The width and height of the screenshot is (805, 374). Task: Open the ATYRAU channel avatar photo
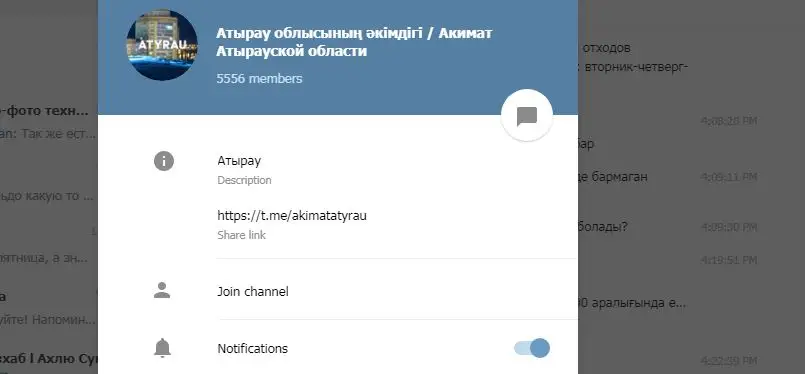pyautogui.click(x=162, y=45)
